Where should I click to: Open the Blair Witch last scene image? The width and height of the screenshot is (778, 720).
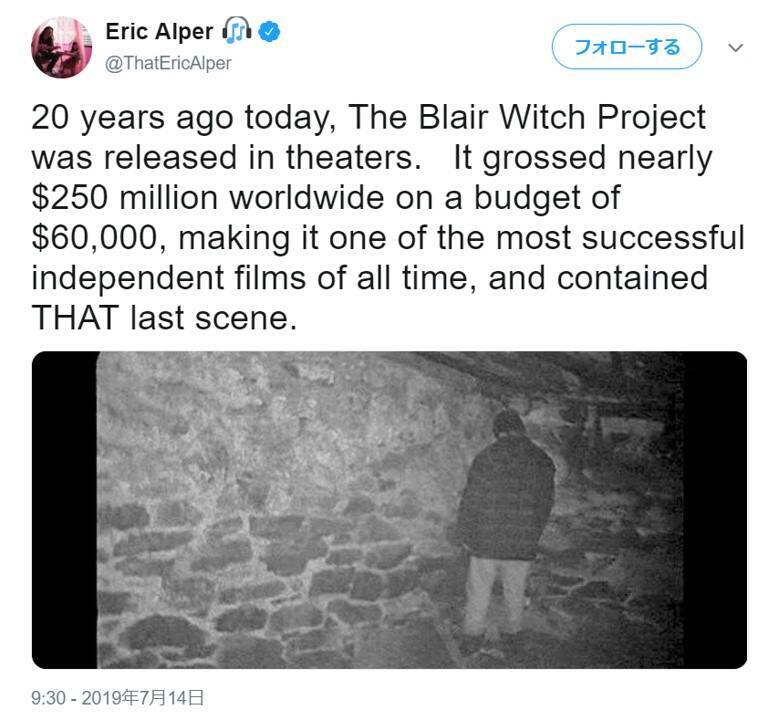click(x=389, y=510)
